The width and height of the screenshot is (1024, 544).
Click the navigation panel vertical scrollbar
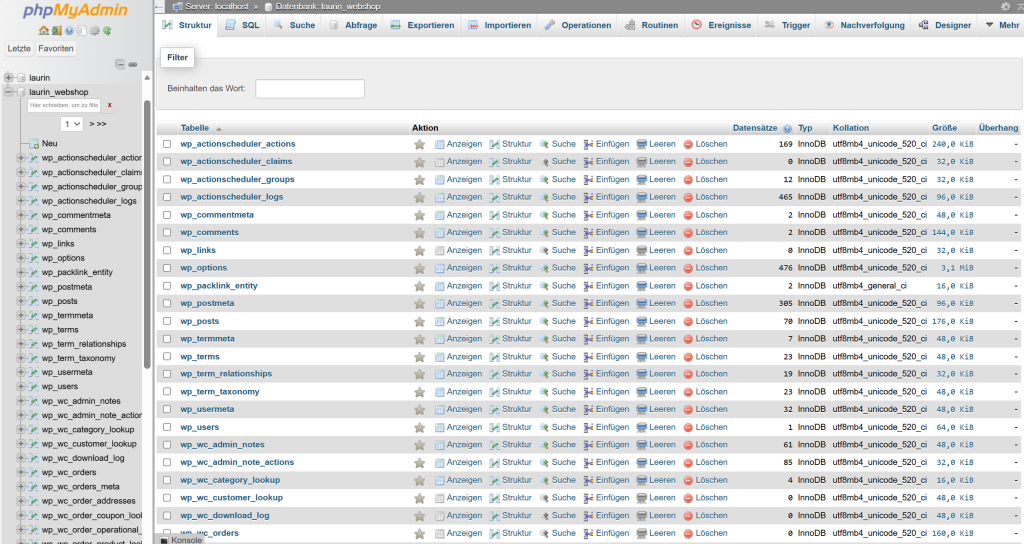point(147,235)
